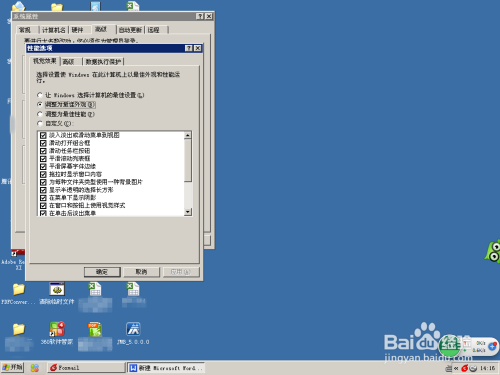Uncheck 平滑屏幕字体边缘 checkbox
This screenshot has height=375, width=500.
[x=43, y=166]
